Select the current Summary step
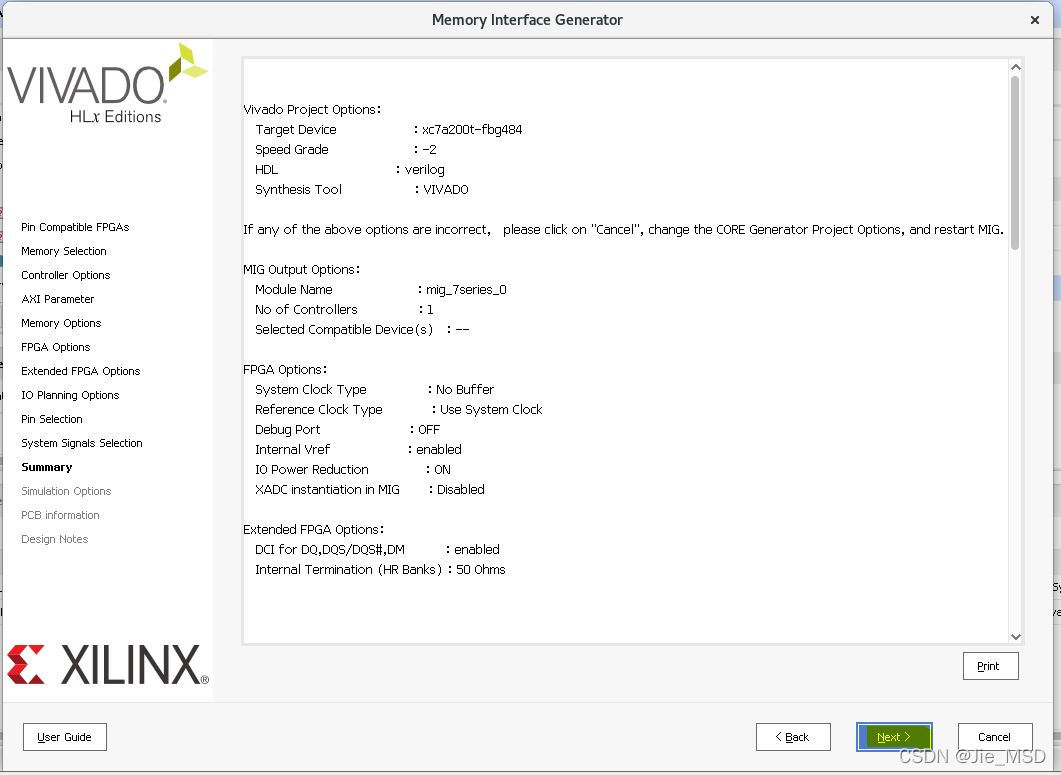The height and width of the screenshot is (775, 1061). [47, 467]
